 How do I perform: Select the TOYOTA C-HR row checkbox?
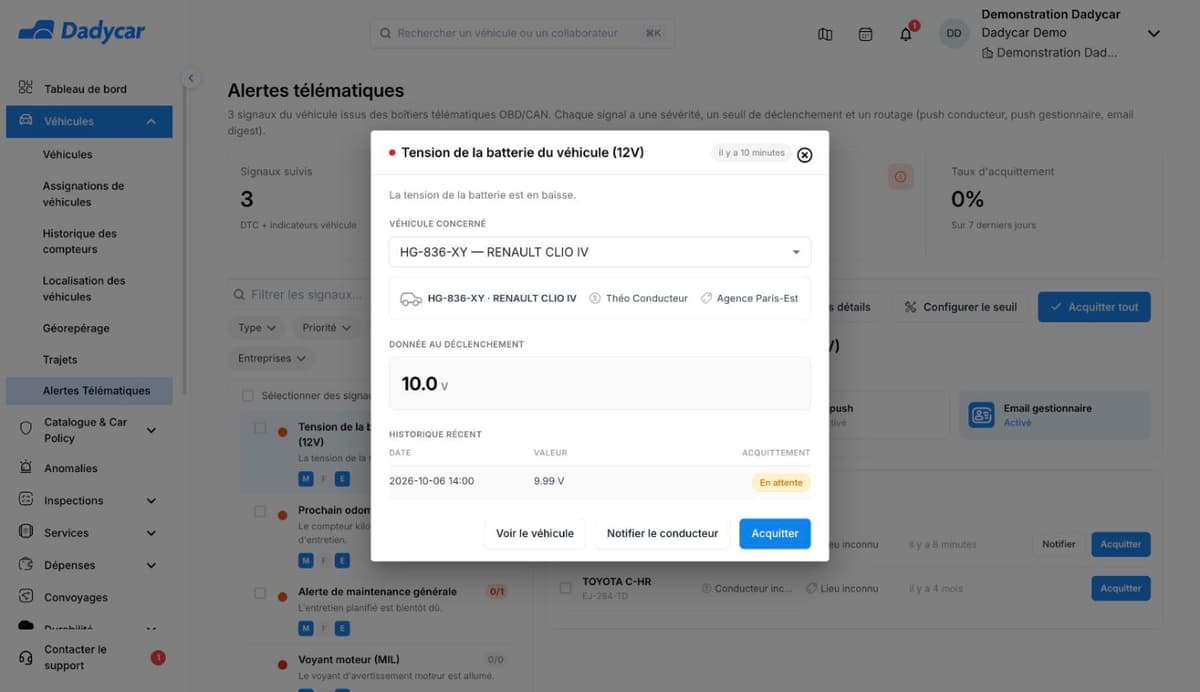click(x=565, y=588)
